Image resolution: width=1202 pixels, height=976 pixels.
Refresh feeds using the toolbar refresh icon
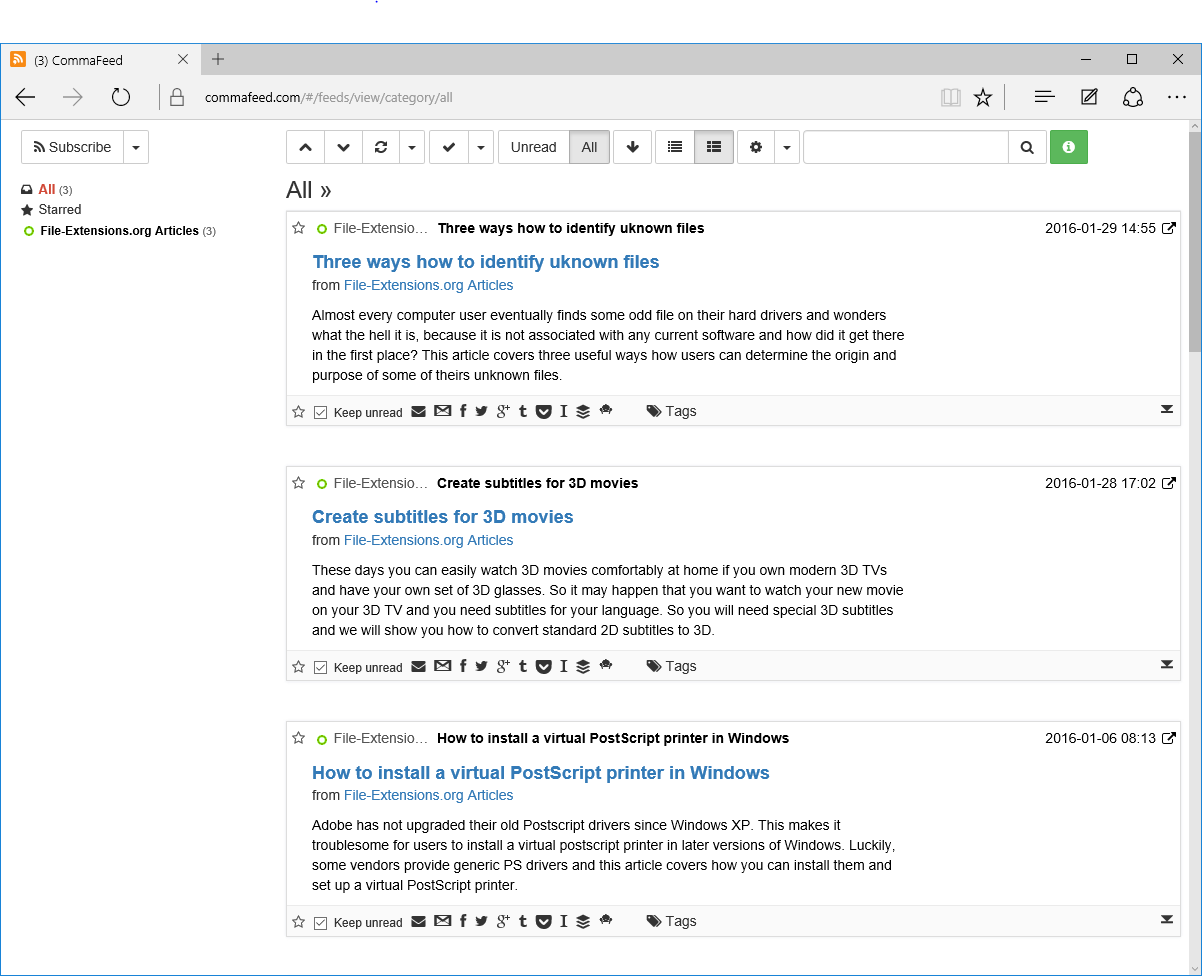coord(381,147)
